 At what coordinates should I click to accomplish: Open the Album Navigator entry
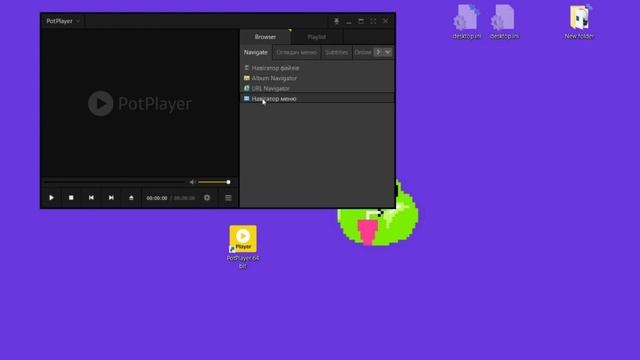[x=317, y=78]
